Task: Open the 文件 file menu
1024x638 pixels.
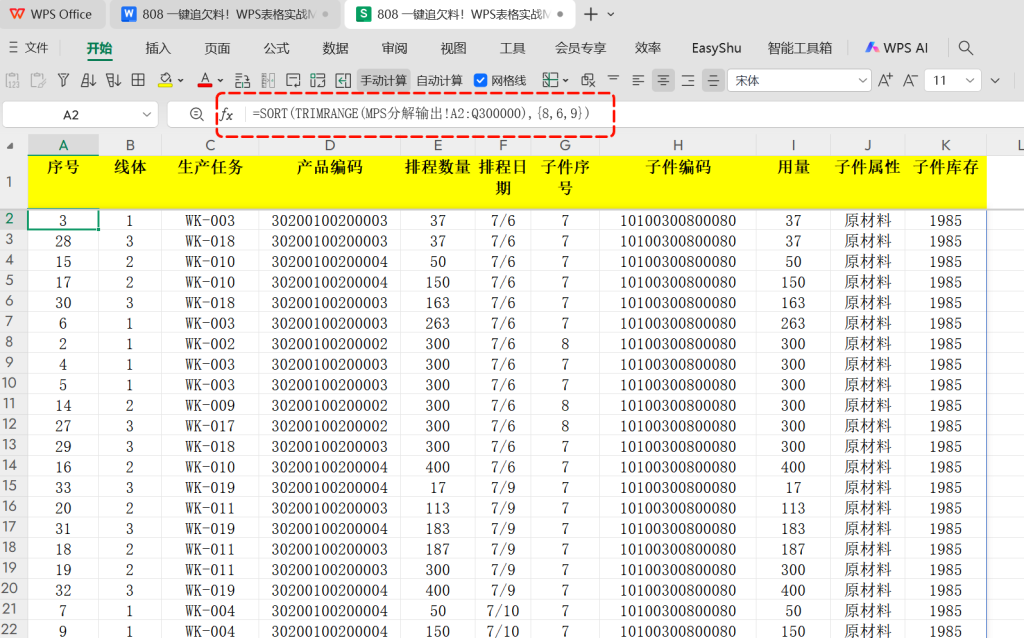Action: [29, 48]
